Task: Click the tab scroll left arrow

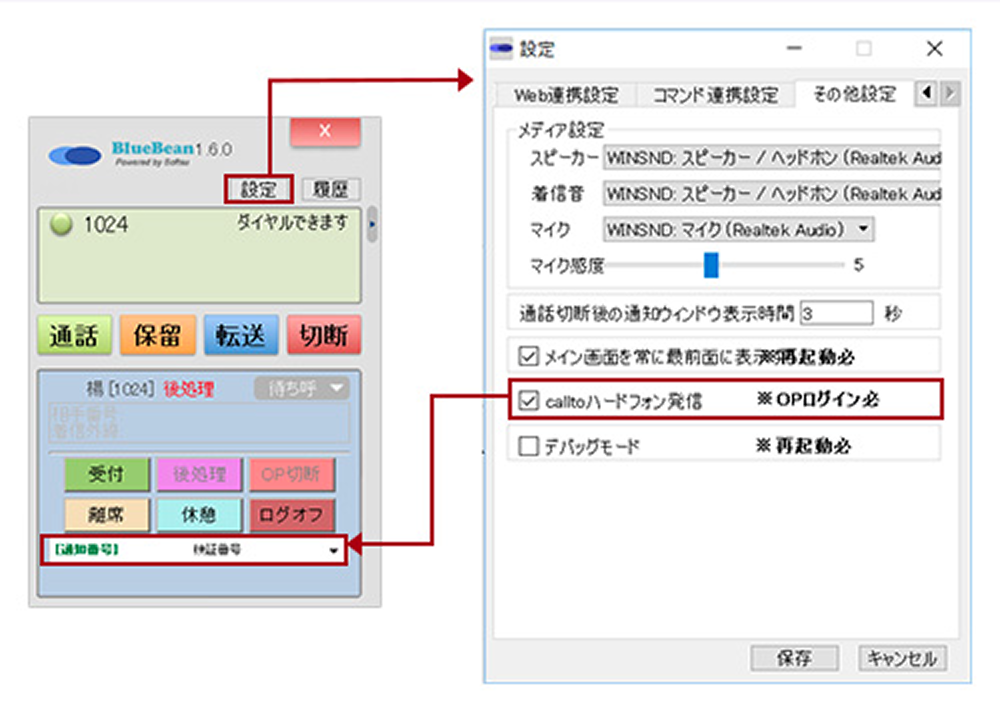Action: pyautogui.click(x=925, y=94)
